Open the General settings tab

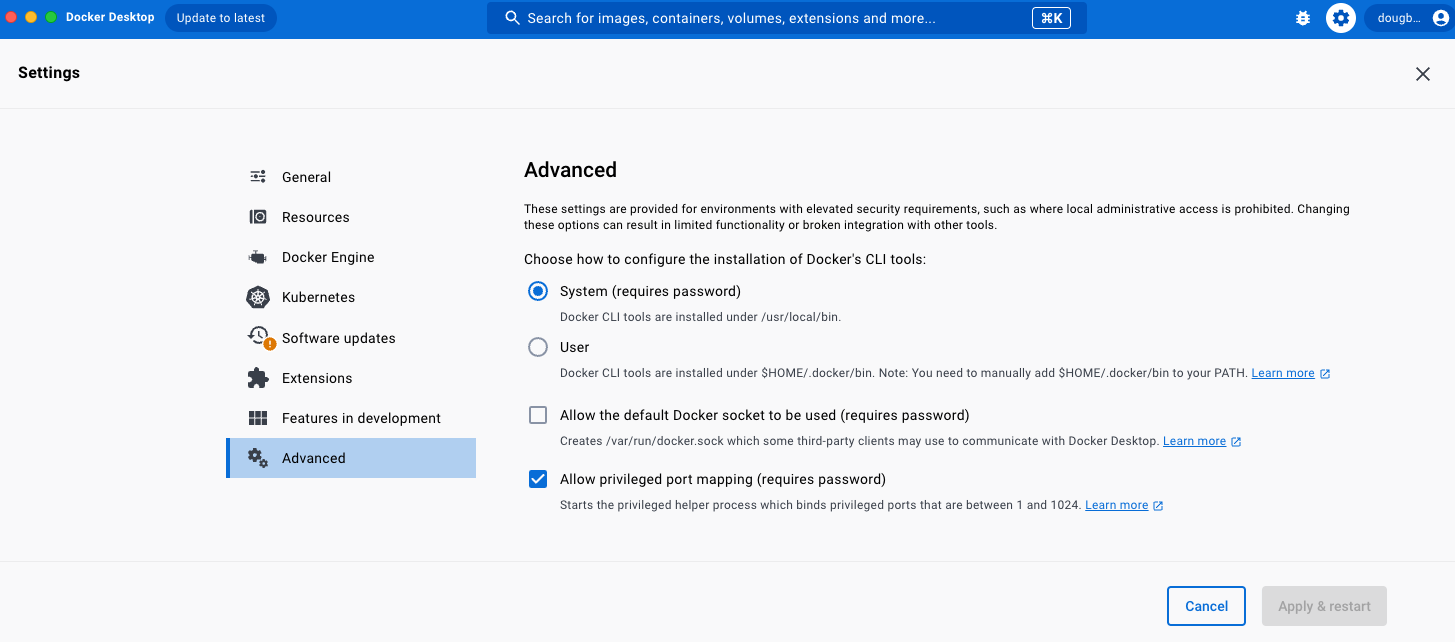(351, 177)
